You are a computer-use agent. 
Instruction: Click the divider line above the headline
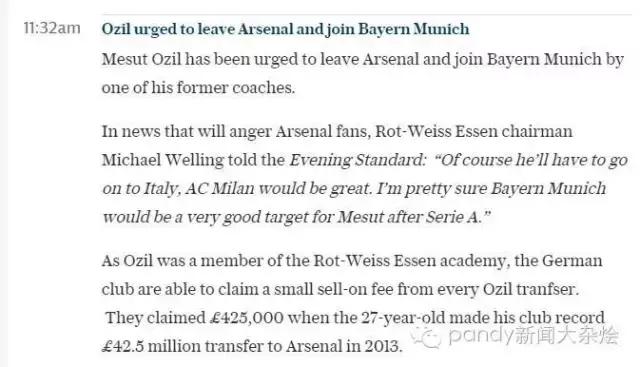367,15
